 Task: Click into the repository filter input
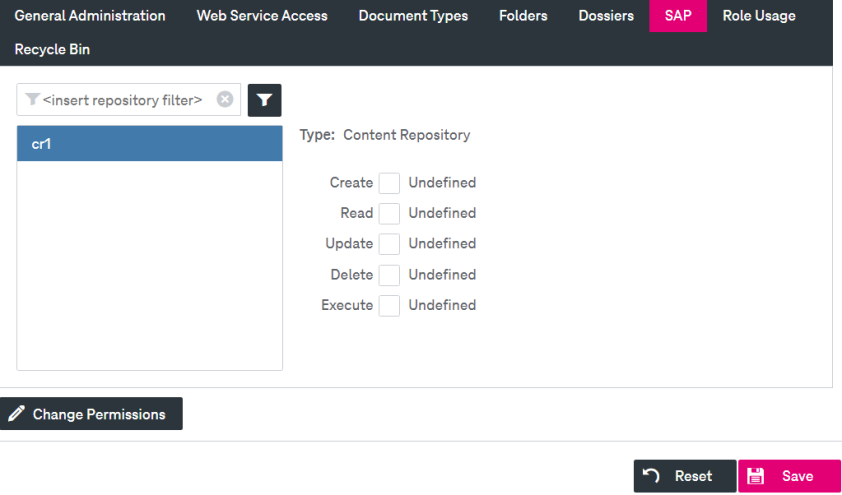point(128,100)
